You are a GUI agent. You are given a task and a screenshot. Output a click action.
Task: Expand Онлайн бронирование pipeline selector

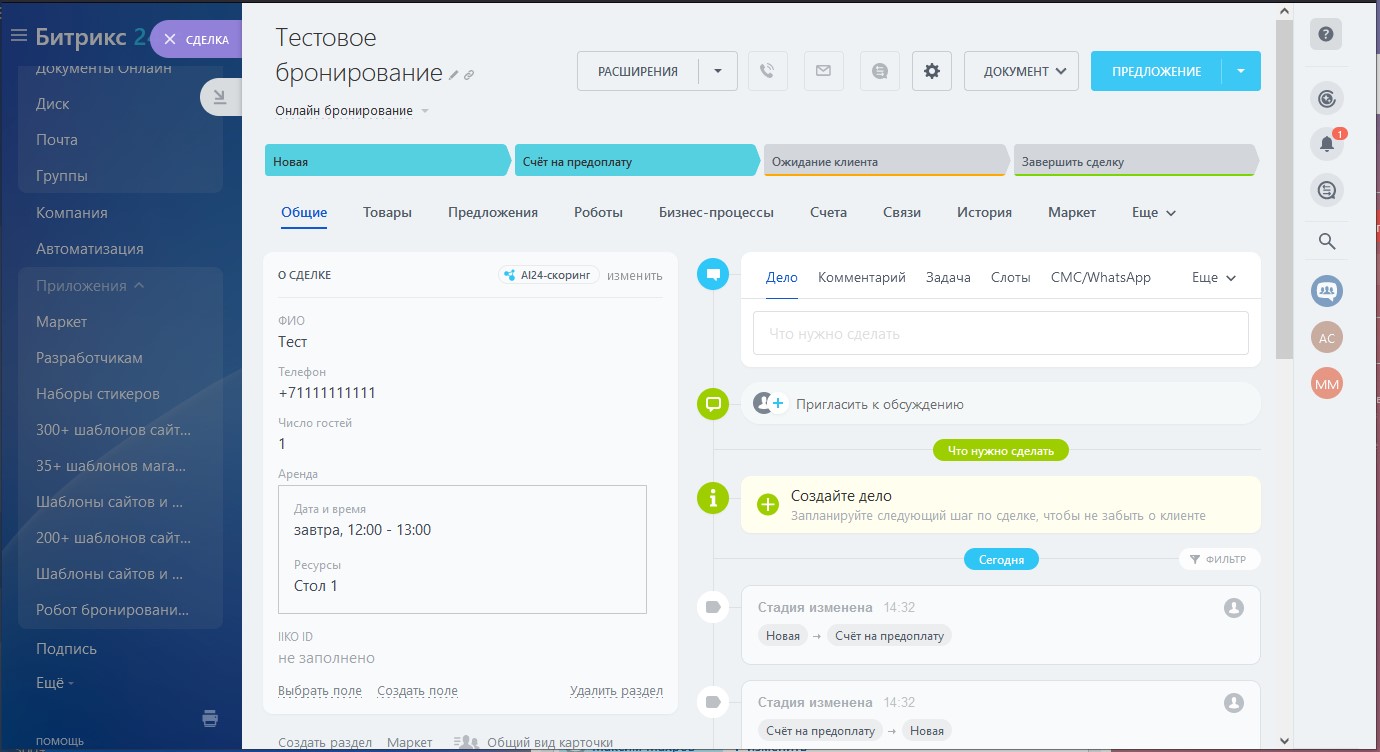[x=425, y=111]
